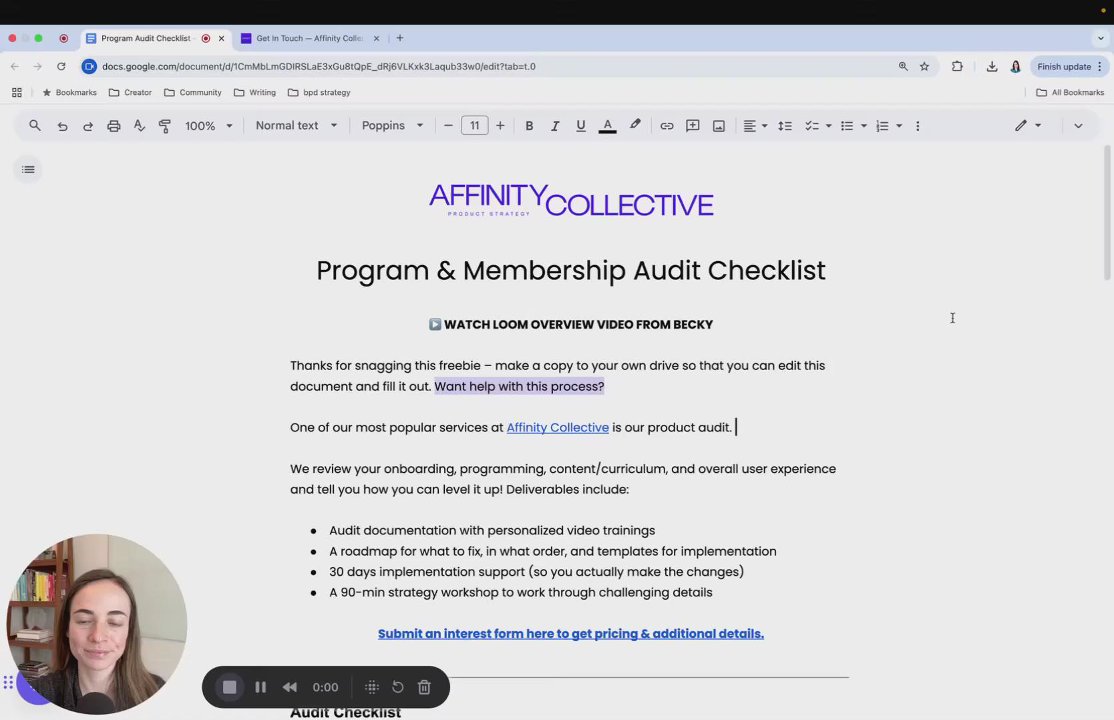The image size is (1114, 720).
Task: Activate the paint format tool
Action: [165, 126]
